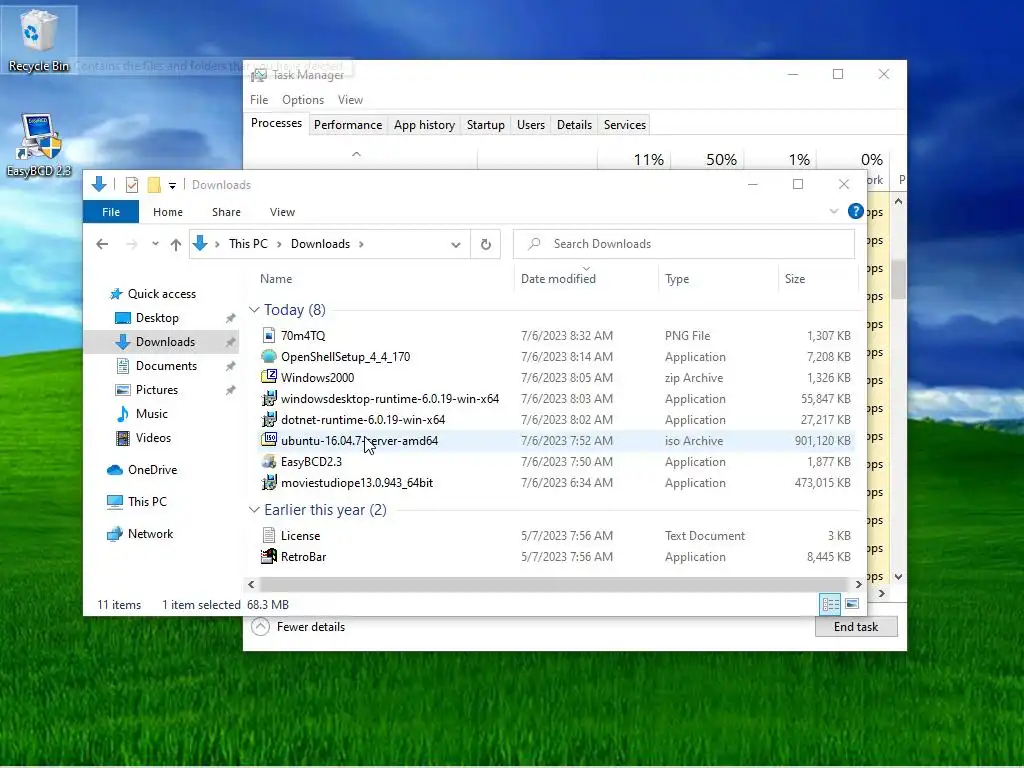Open the Customize Quick Access Toolbar dropdown

[172, 185]
